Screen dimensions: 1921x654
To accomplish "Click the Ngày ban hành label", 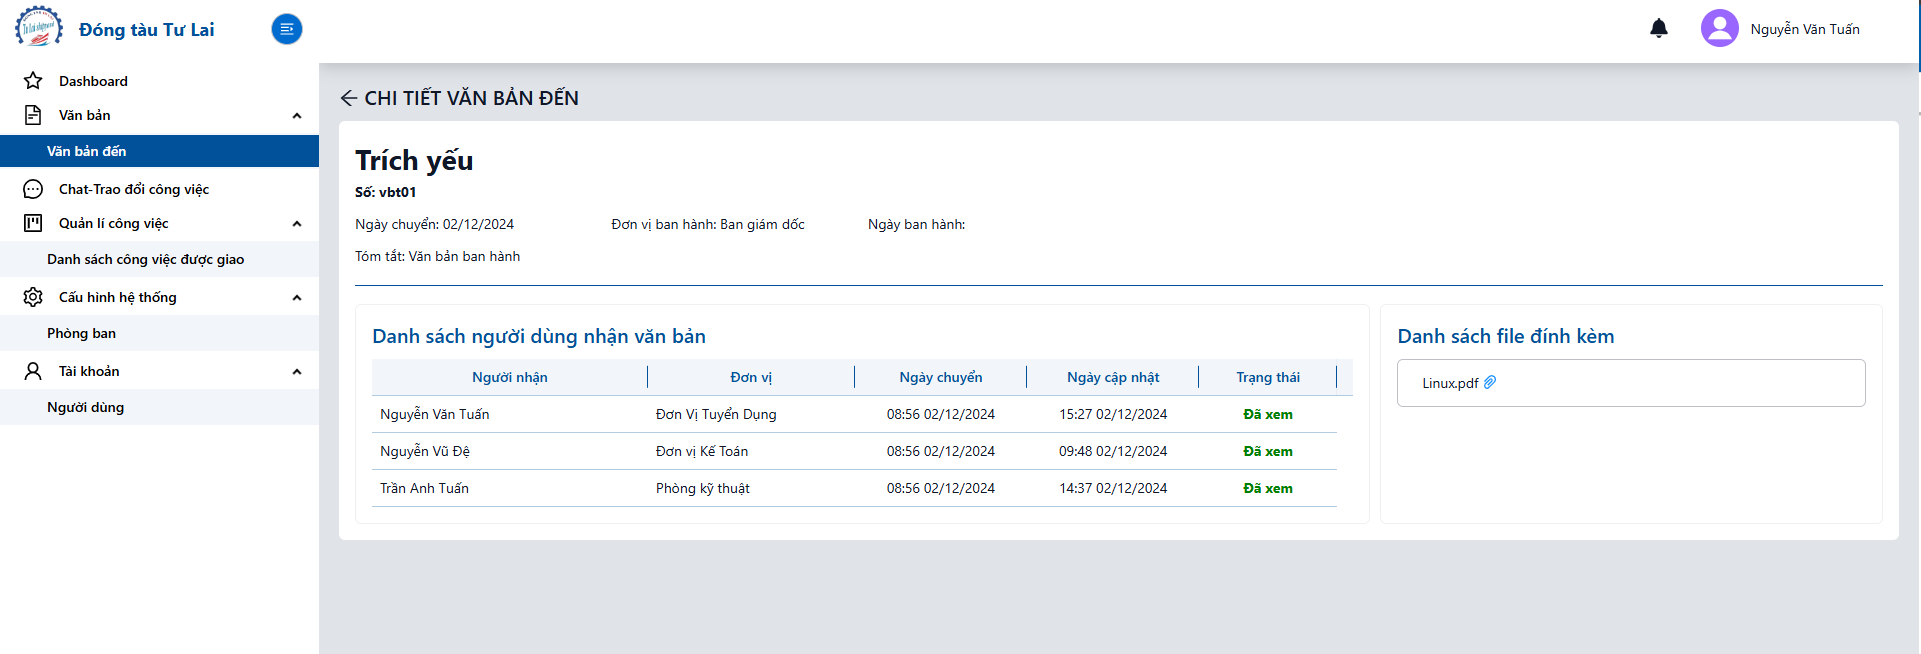I will tap(917, 224).
